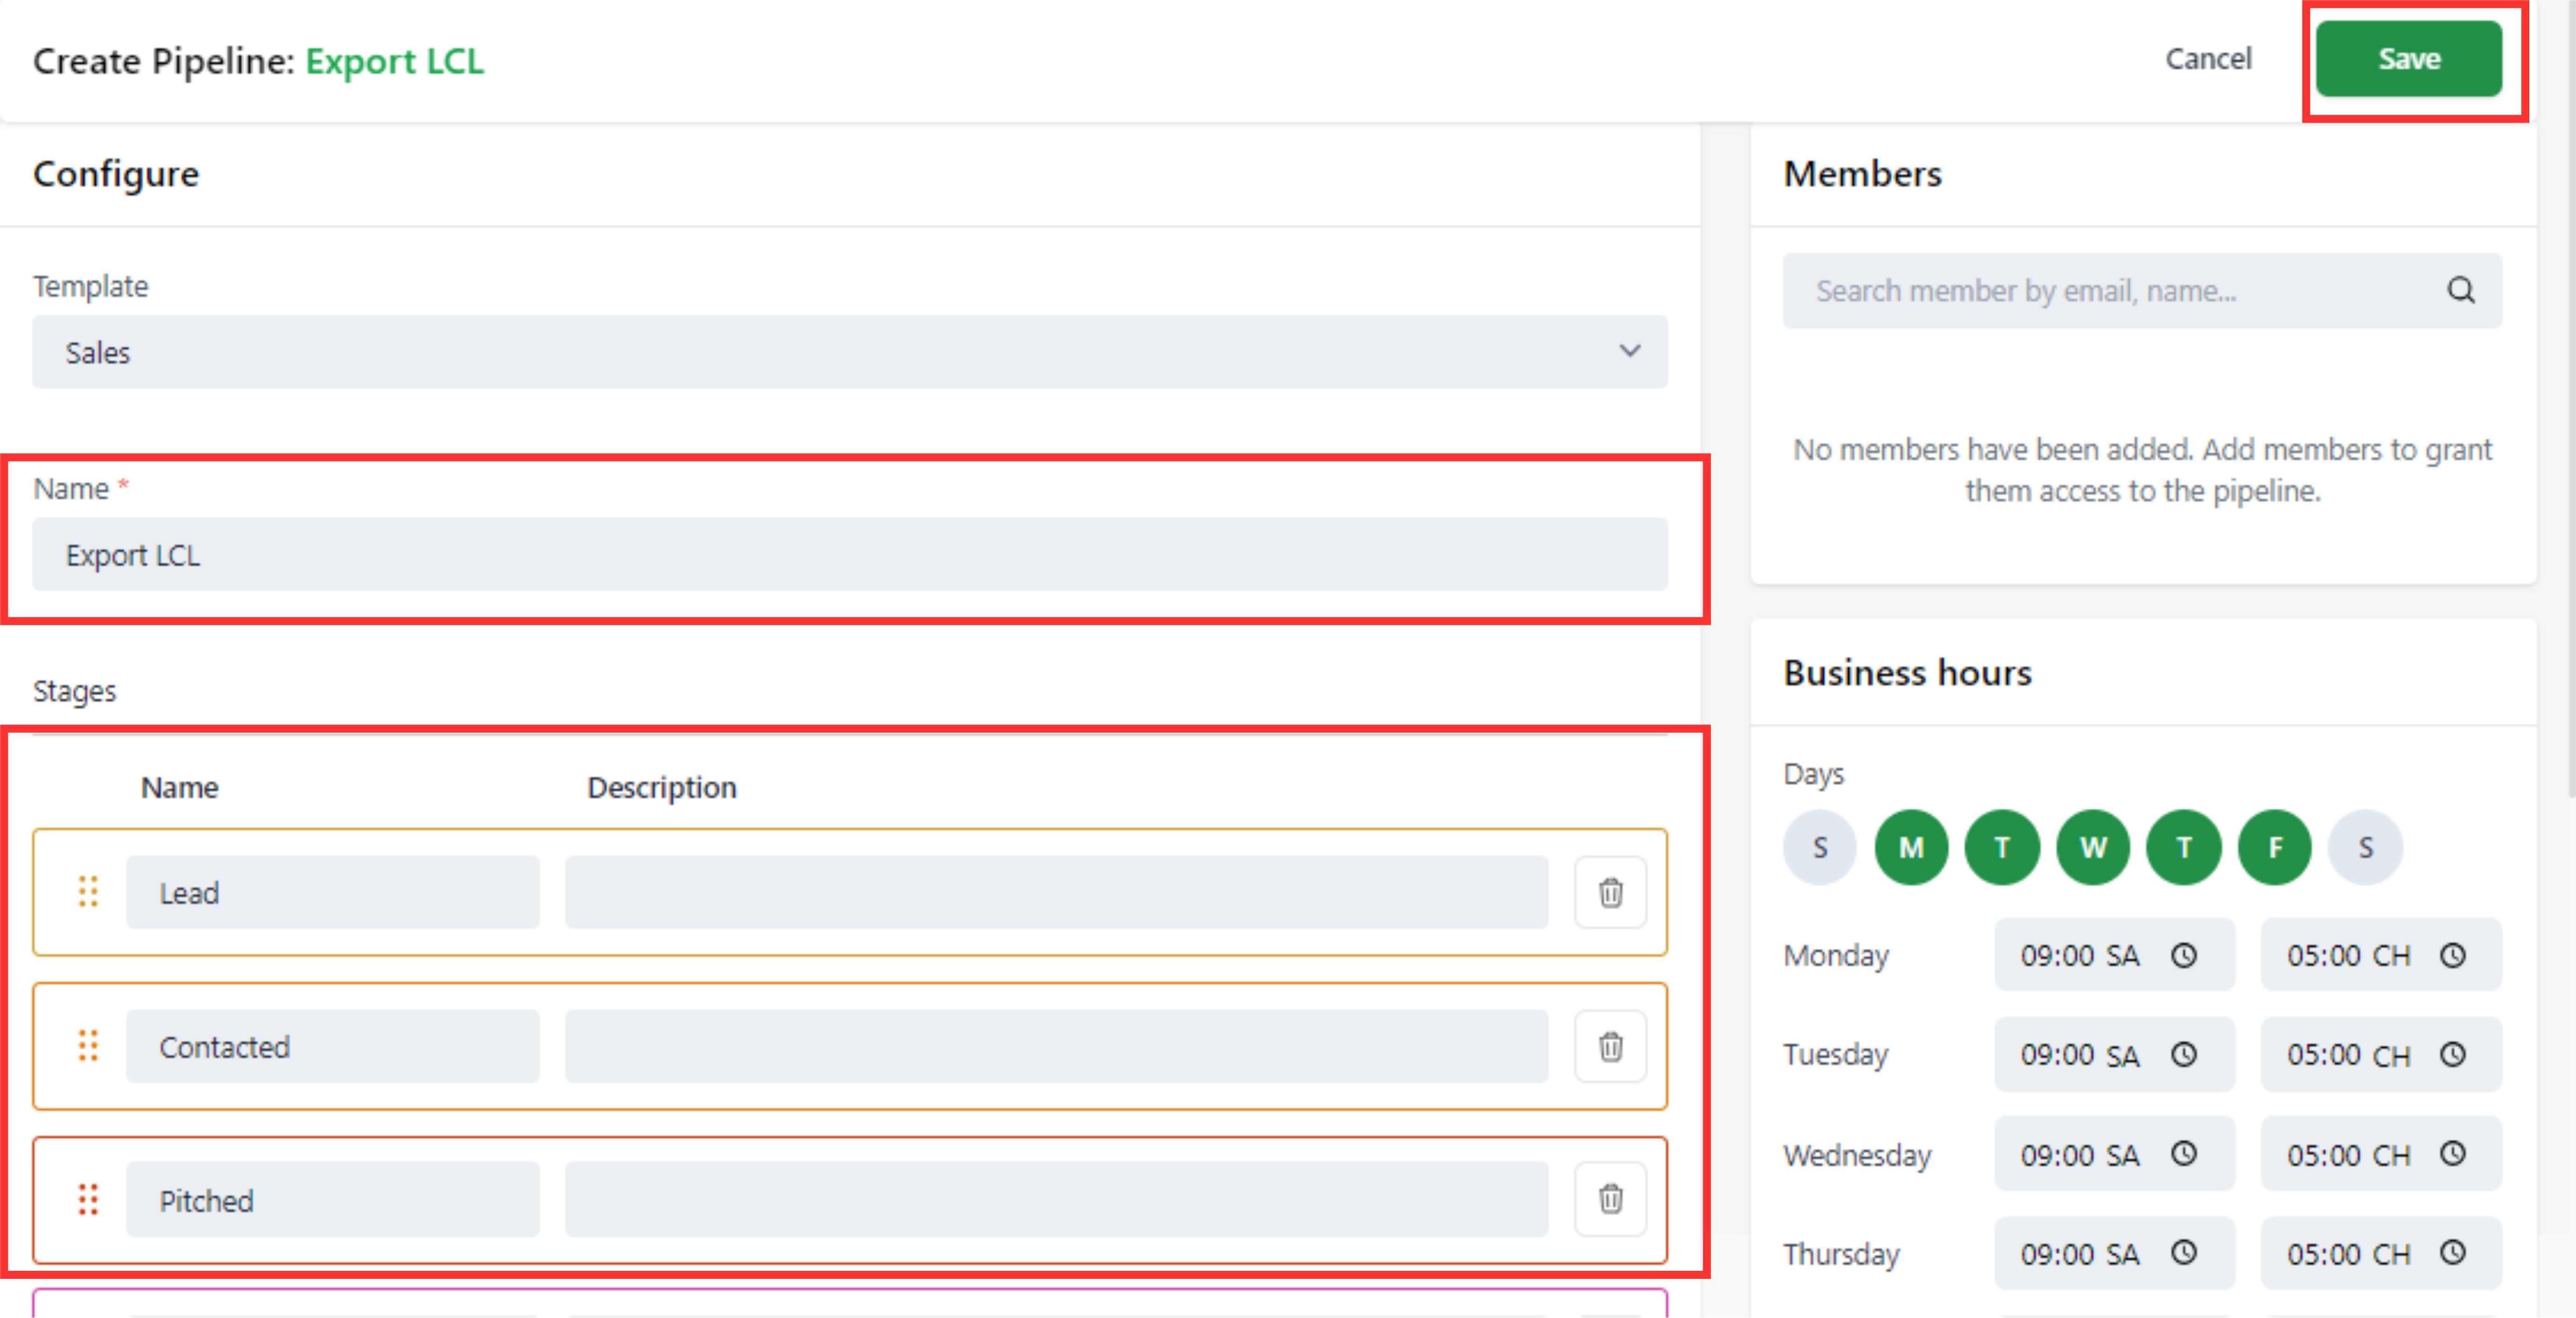Click the pipeline Name input field
The height and width of the screenshot is (1318, 2576).
click(849, 554)
